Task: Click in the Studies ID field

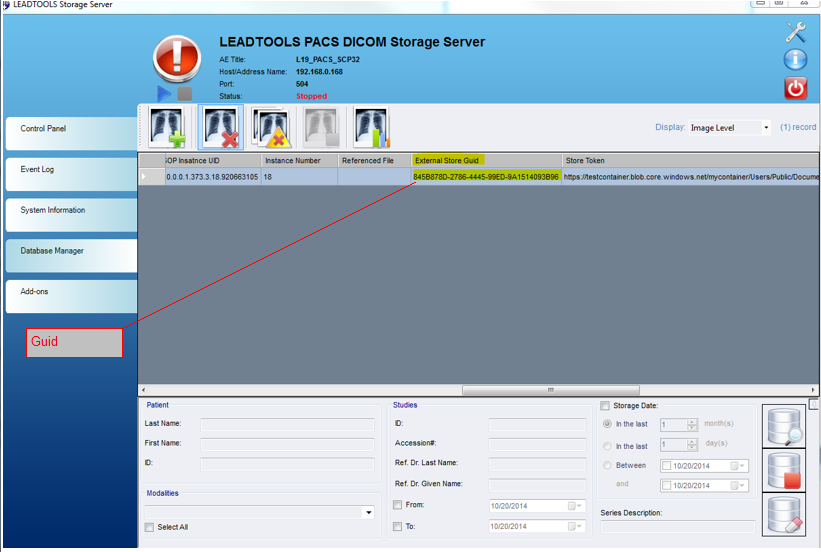Action: click(537, 424)
